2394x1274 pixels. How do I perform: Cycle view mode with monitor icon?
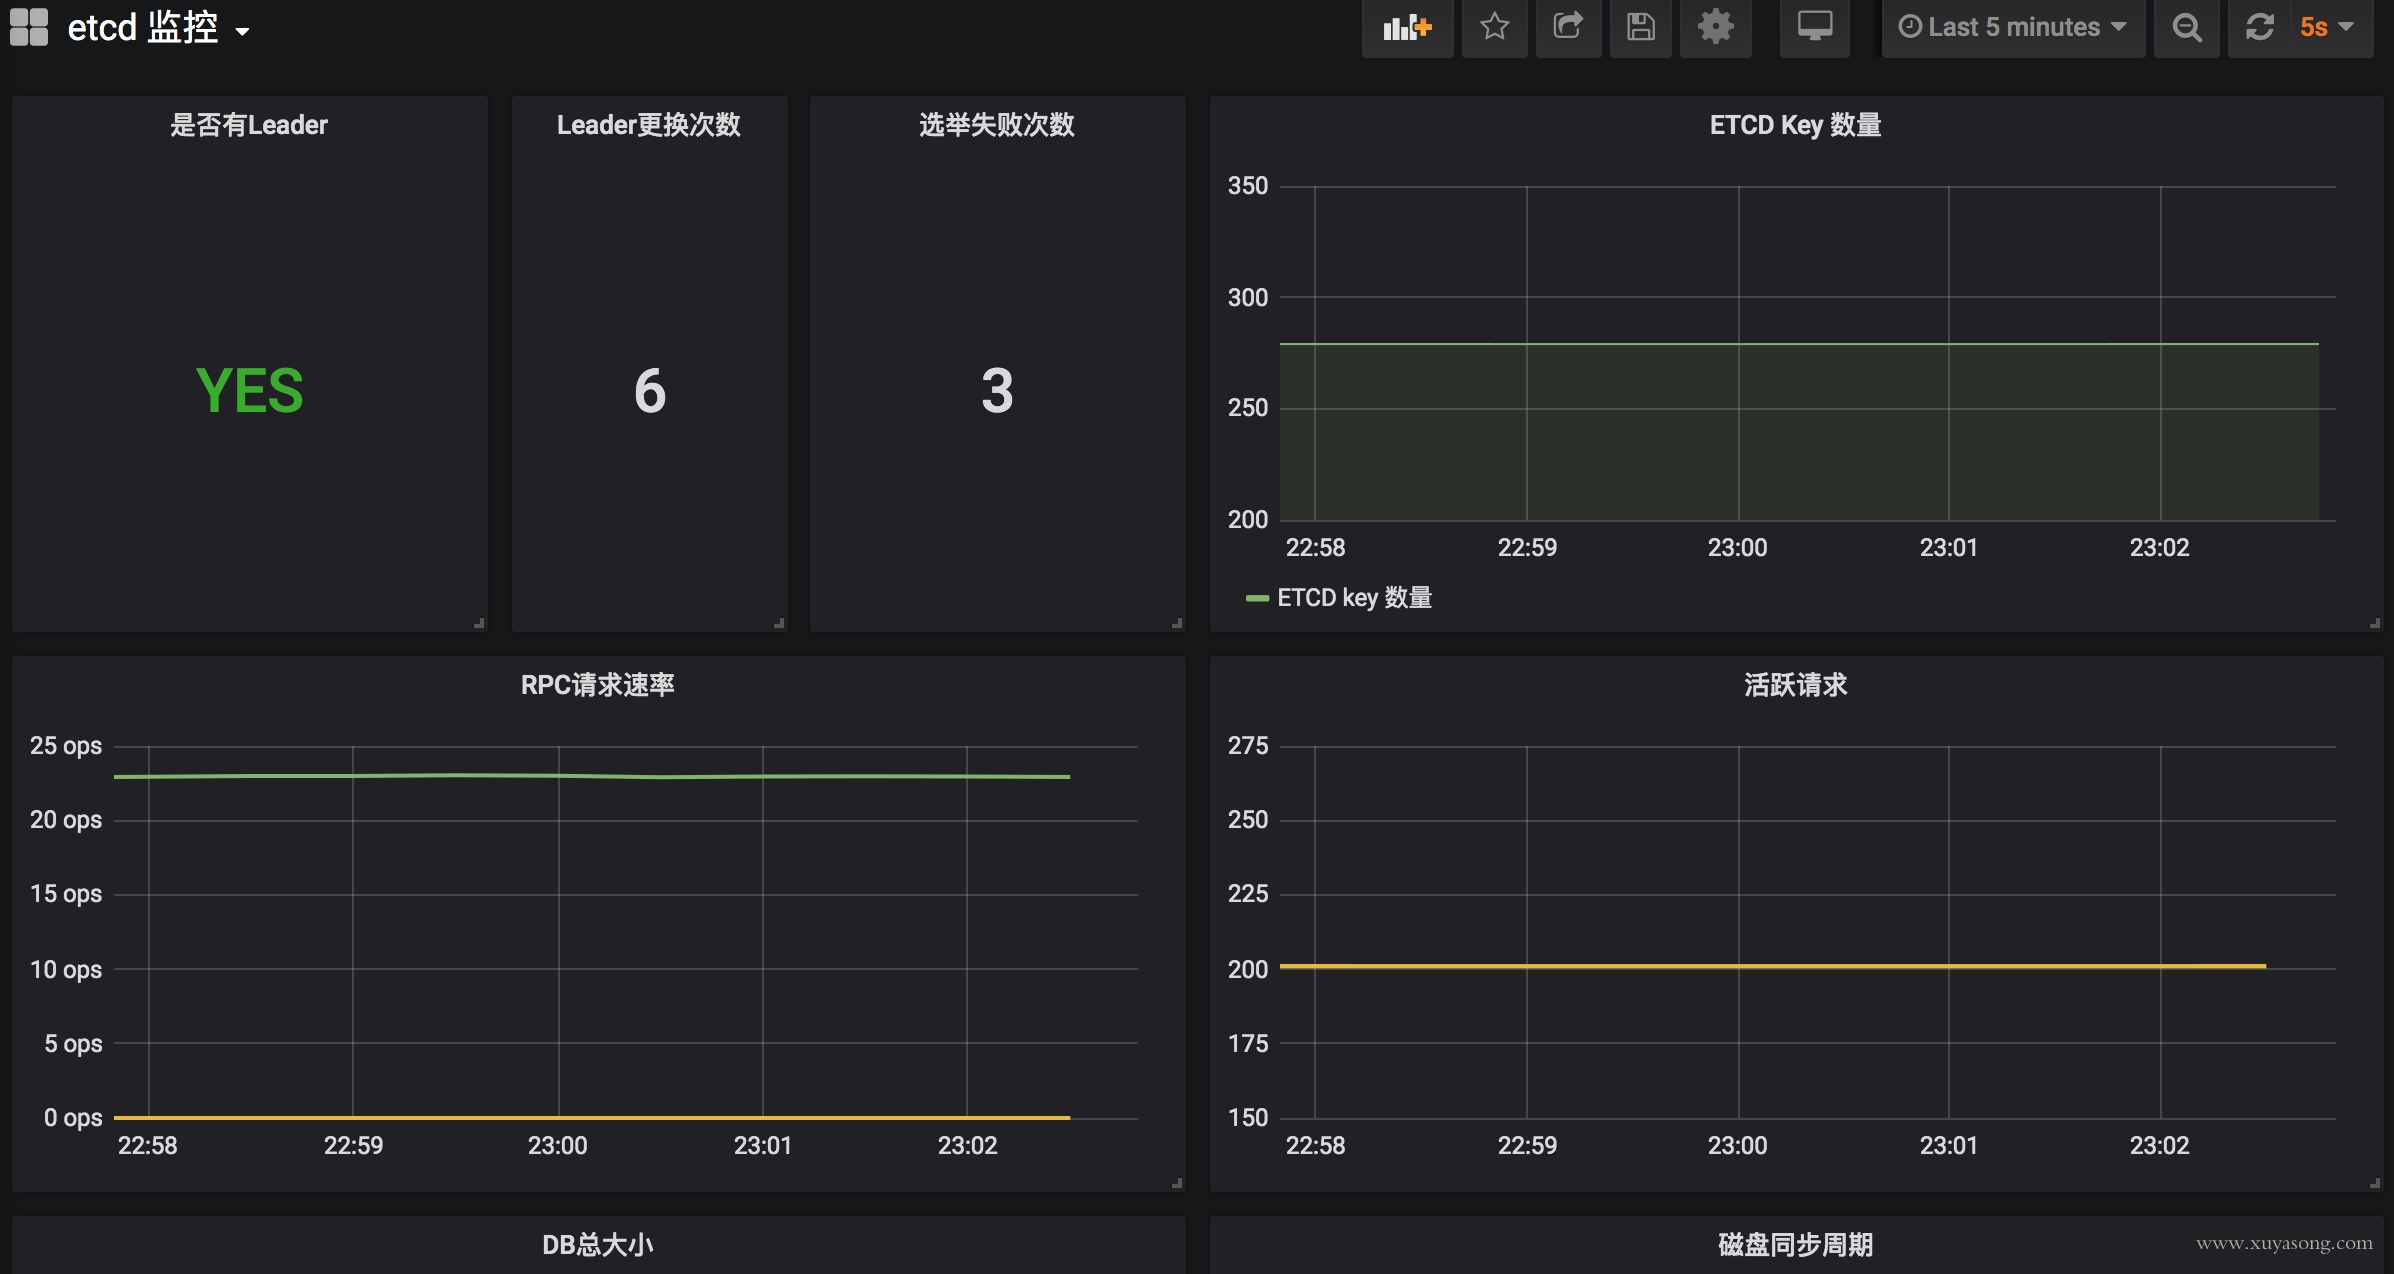1814,27
